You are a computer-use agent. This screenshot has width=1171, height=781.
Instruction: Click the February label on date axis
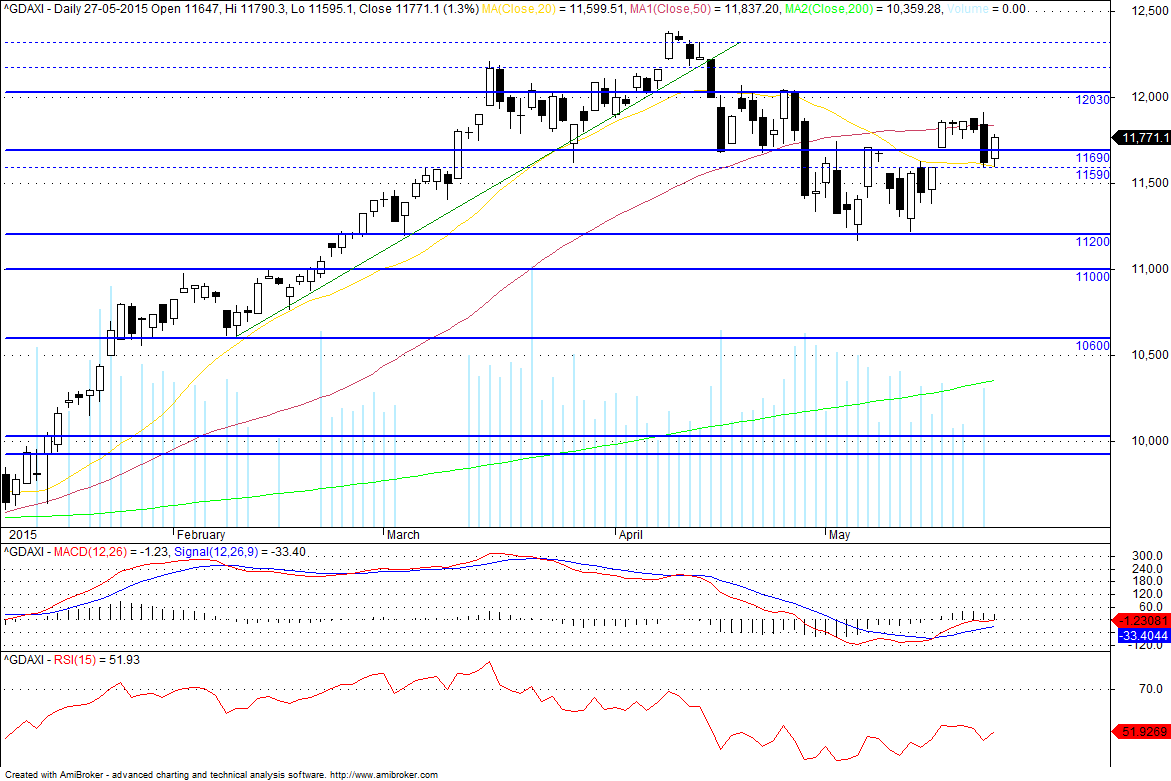click(x=201, y=535)
